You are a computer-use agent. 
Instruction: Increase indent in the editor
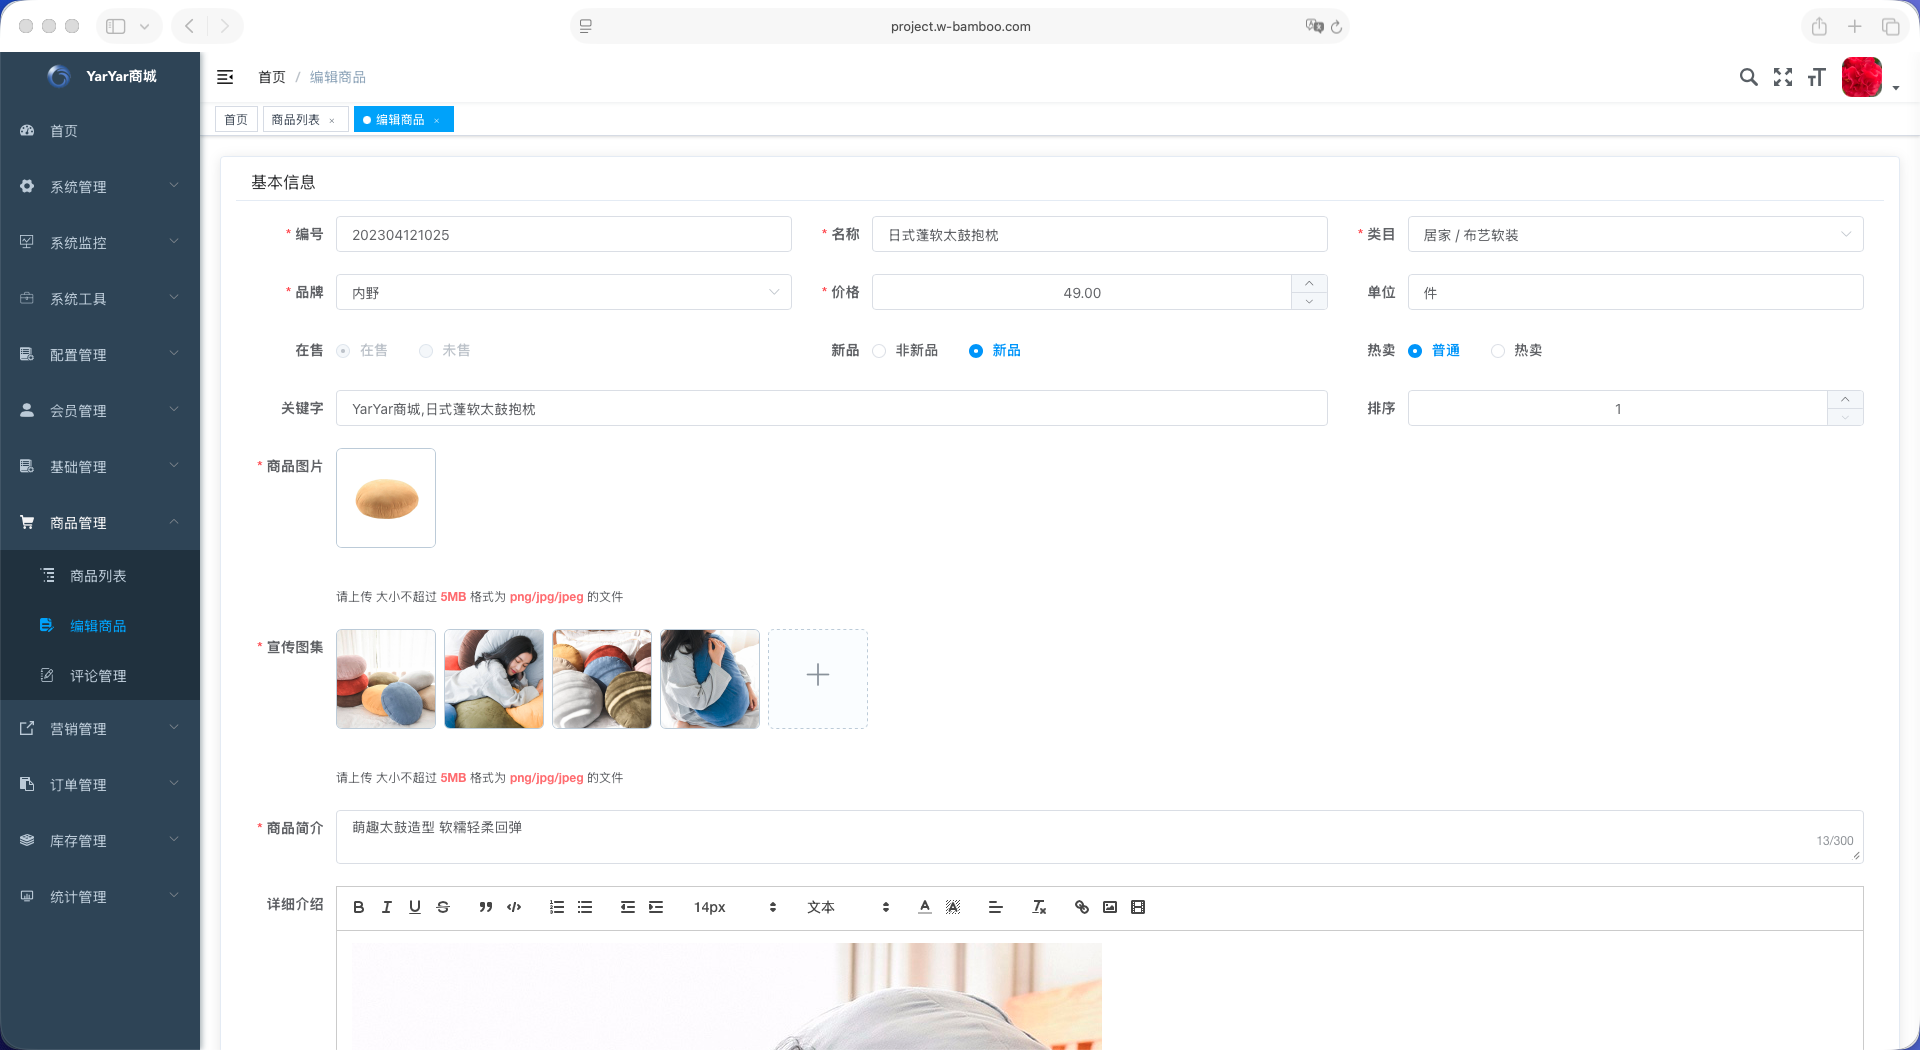point(656,907)
